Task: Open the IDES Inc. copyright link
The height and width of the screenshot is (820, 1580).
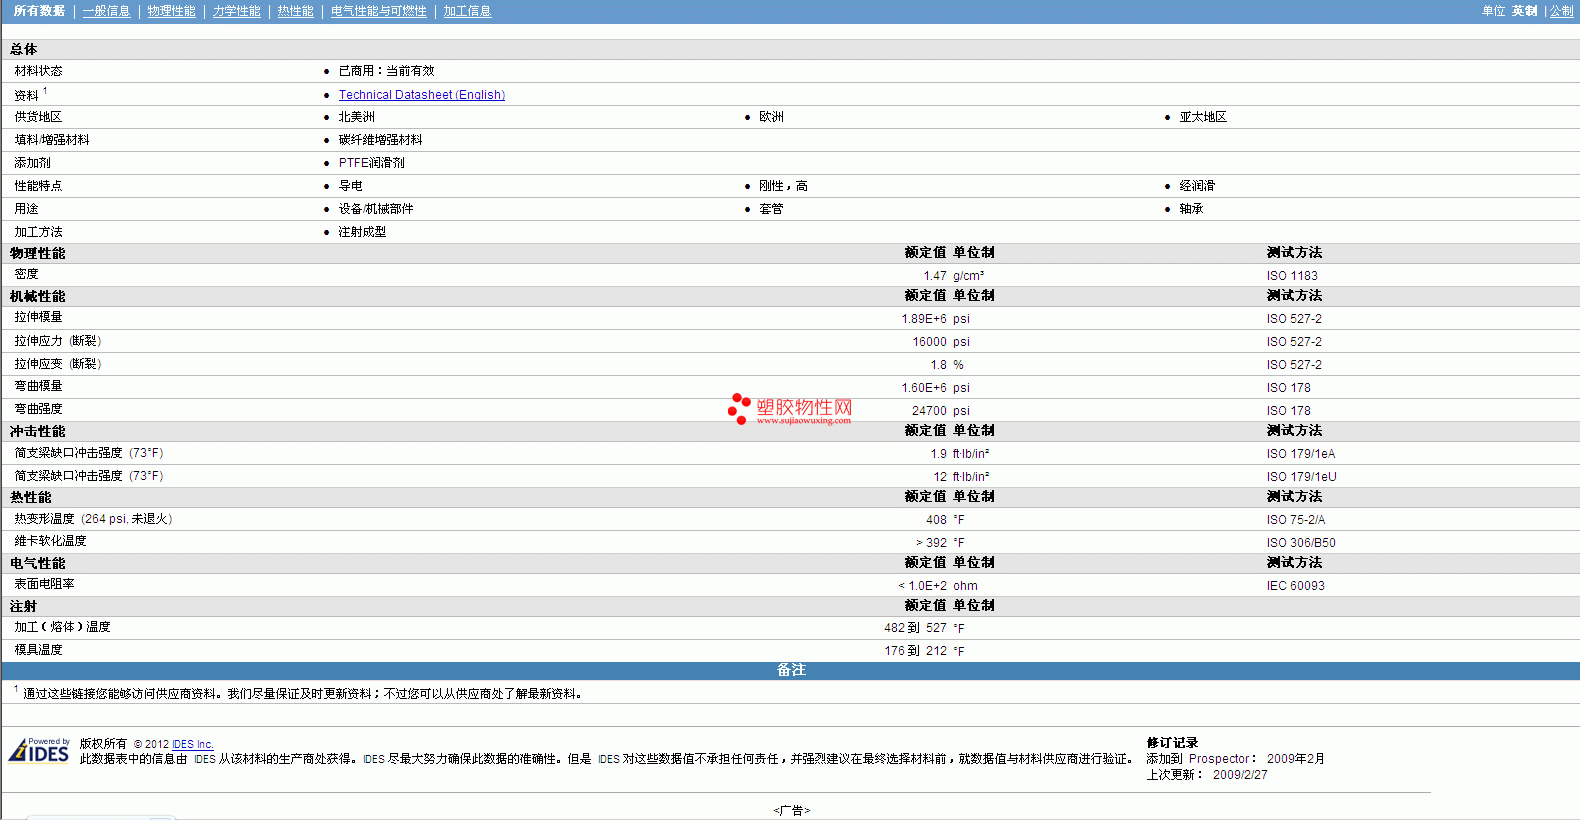Action: coord(193,744)
